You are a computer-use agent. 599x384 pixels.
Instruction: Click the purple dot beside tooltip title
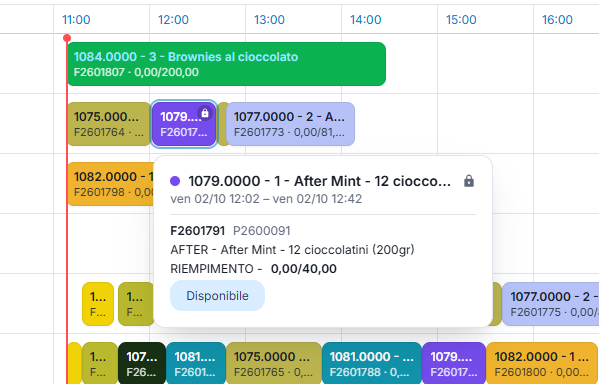pos(175,181)
